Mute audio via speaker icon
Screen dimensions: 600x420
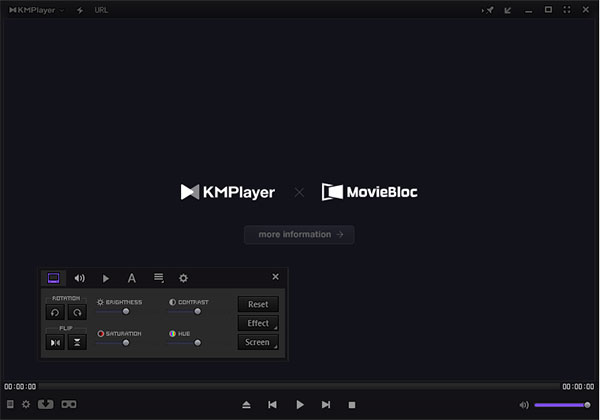(x=524, y=405)
